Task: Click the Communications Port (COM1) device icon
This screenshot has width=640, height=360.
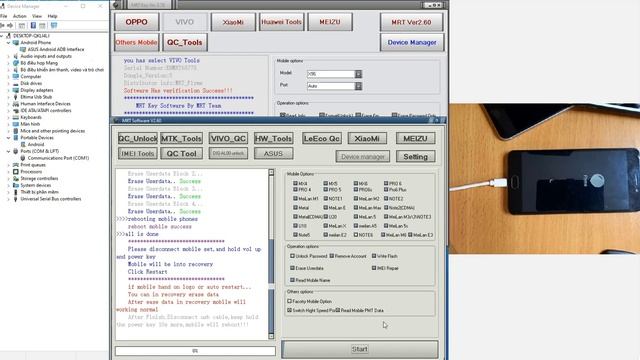Action: 23,158
